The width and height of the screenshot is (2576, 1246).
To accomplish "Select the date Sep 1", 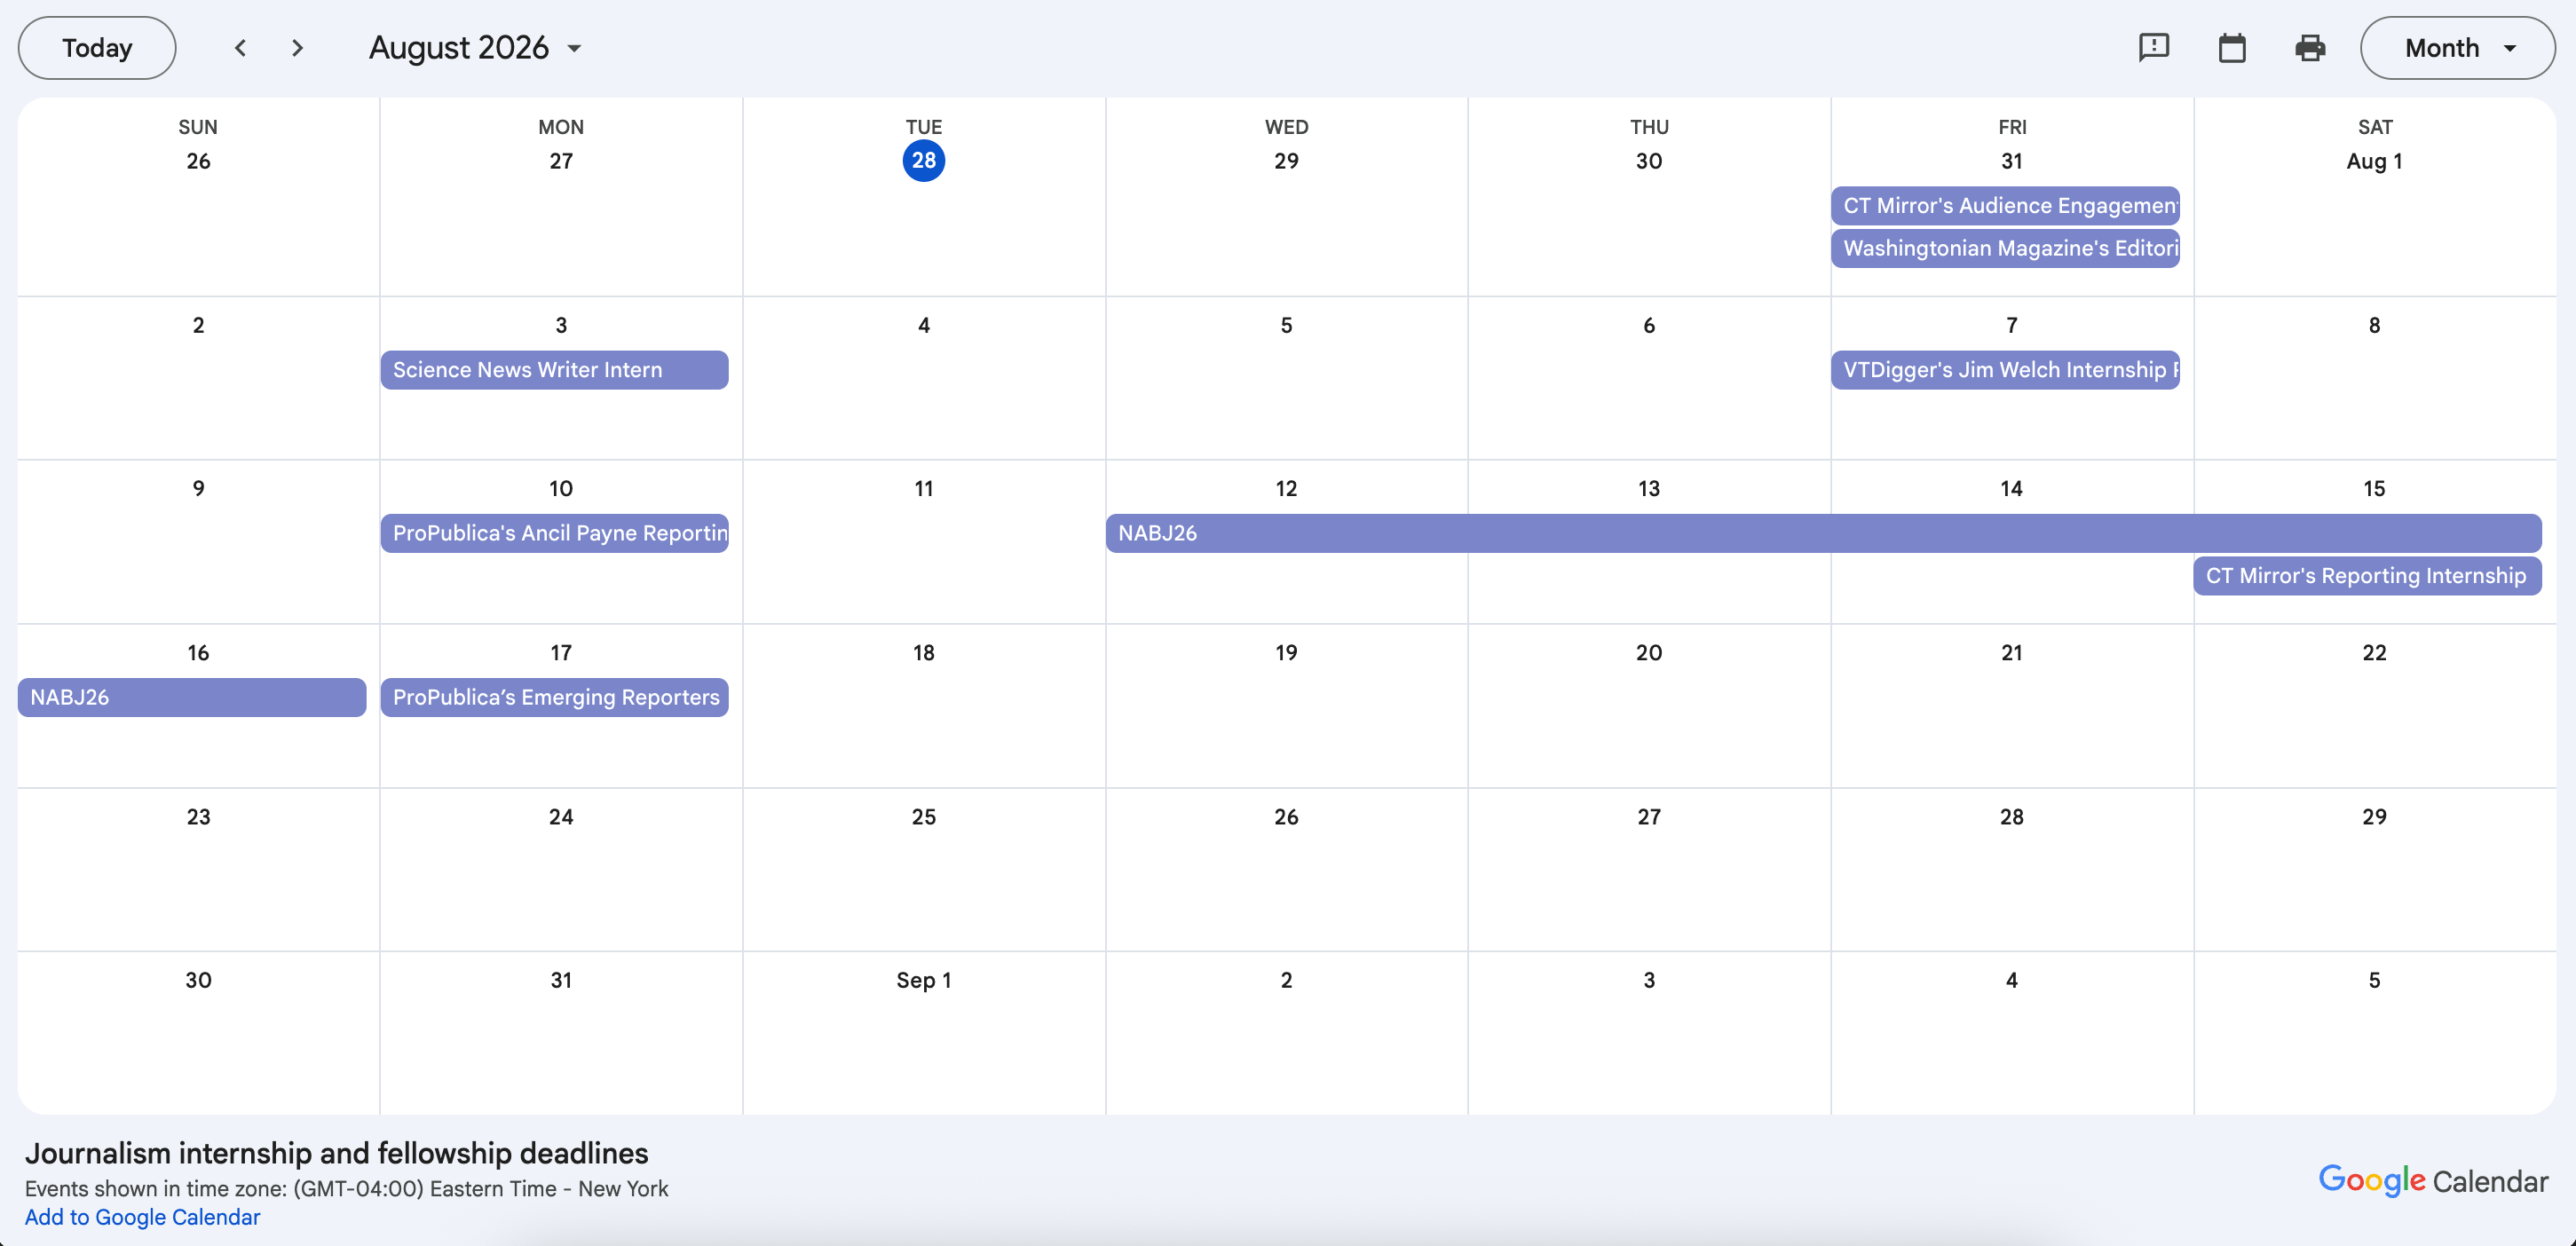I will [923, 980].
